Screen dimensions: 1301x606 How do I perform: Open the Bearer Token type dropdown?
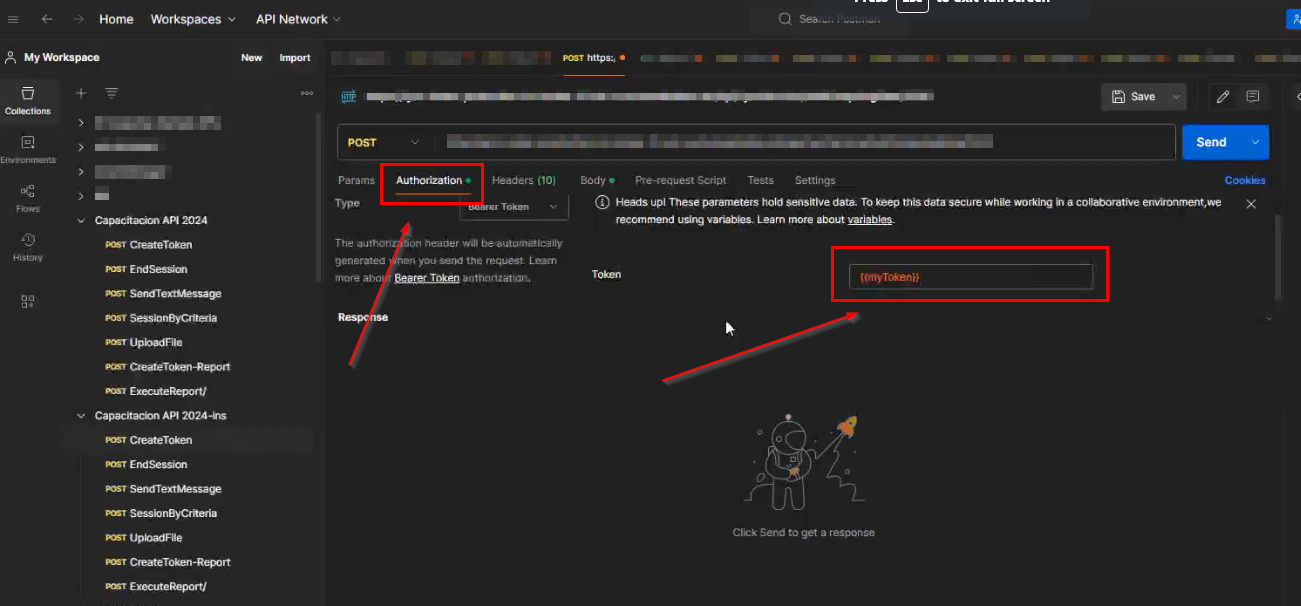(514, 207)
